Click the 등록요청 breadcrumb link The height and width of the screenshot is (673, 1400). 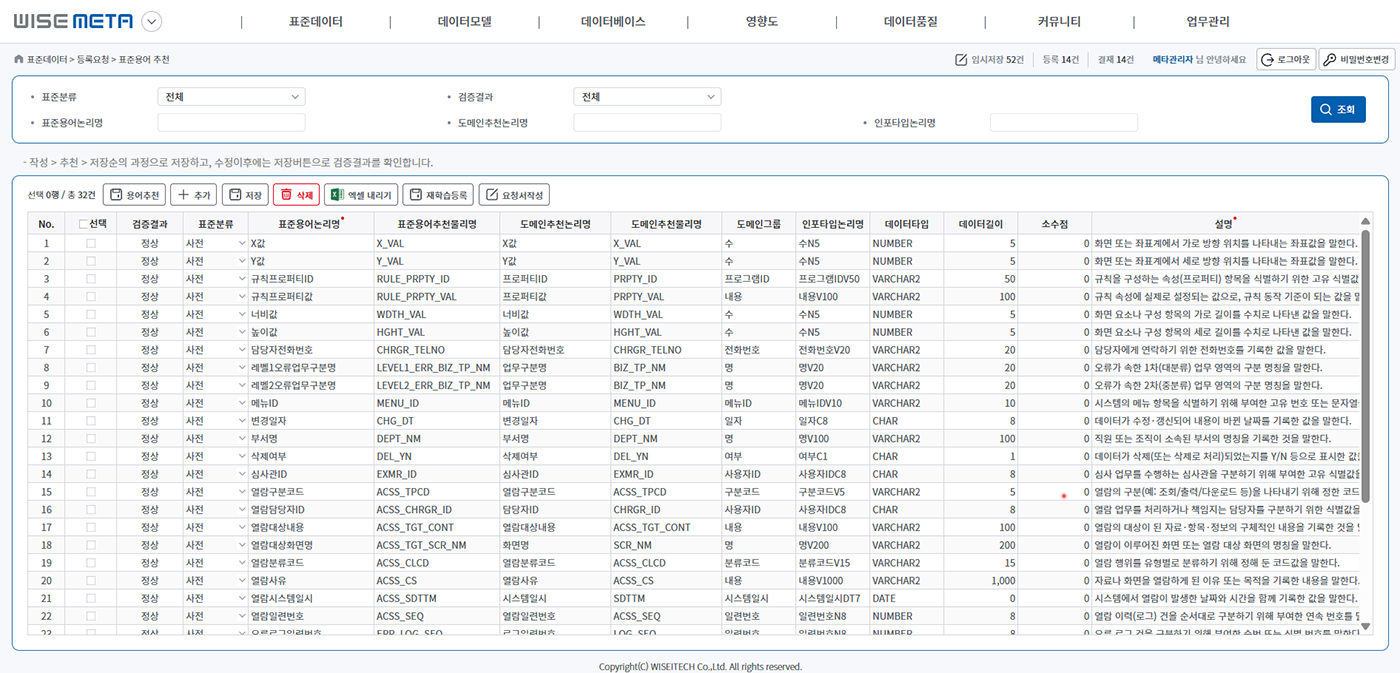(93, 60)
